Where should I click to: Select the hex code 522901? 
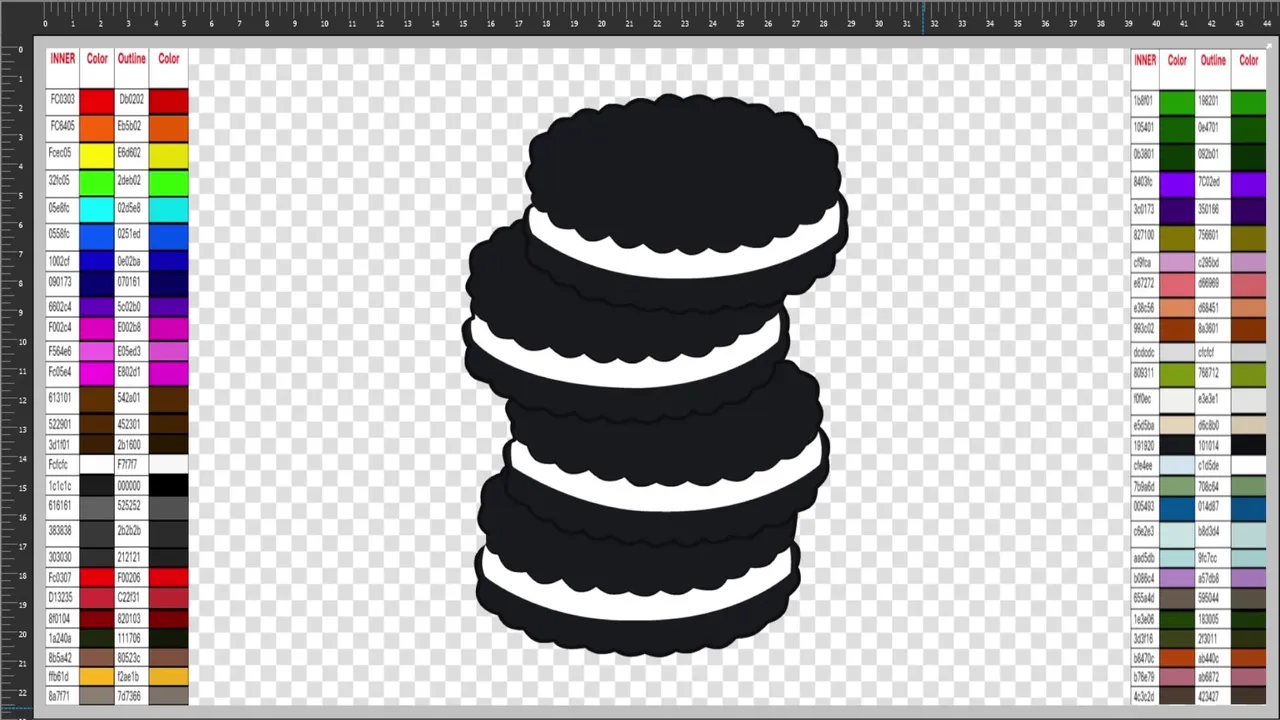pyautogui.click(x=60, y=424)
